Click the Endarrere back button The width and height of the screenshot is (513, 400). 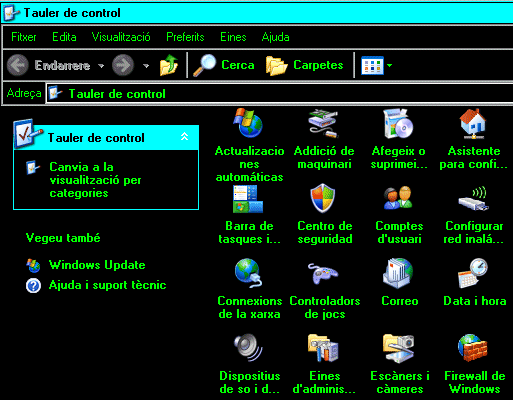click(x=49, y=65)
